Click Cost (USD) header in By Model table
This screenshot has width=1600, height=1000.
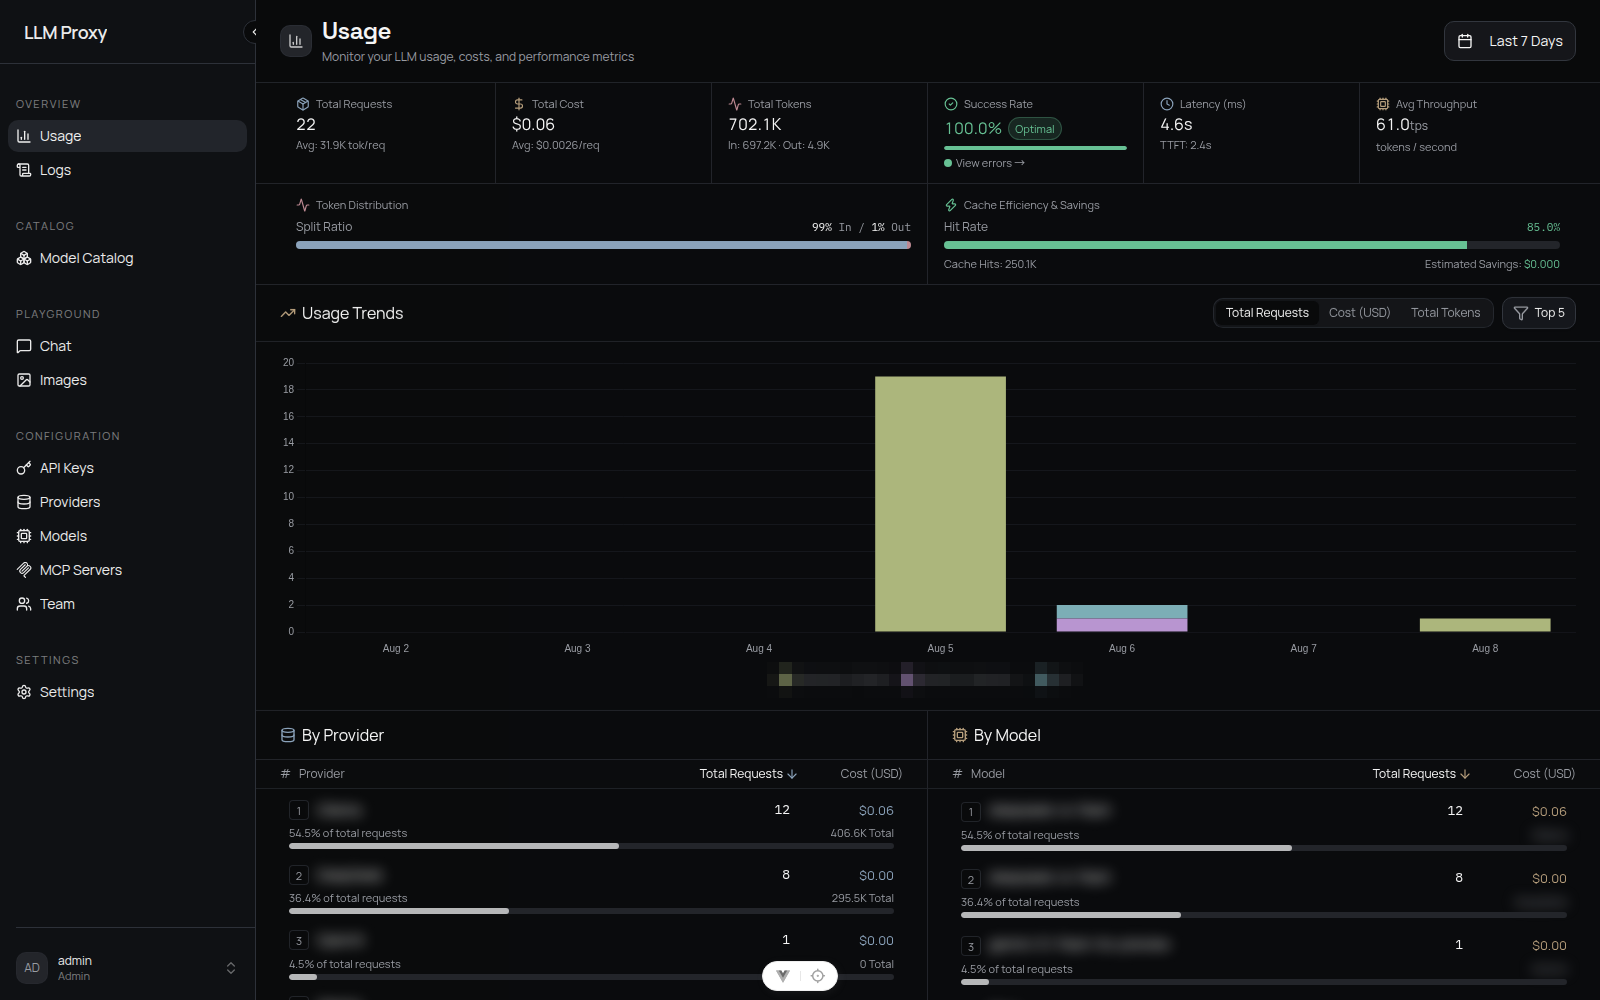1544,774
